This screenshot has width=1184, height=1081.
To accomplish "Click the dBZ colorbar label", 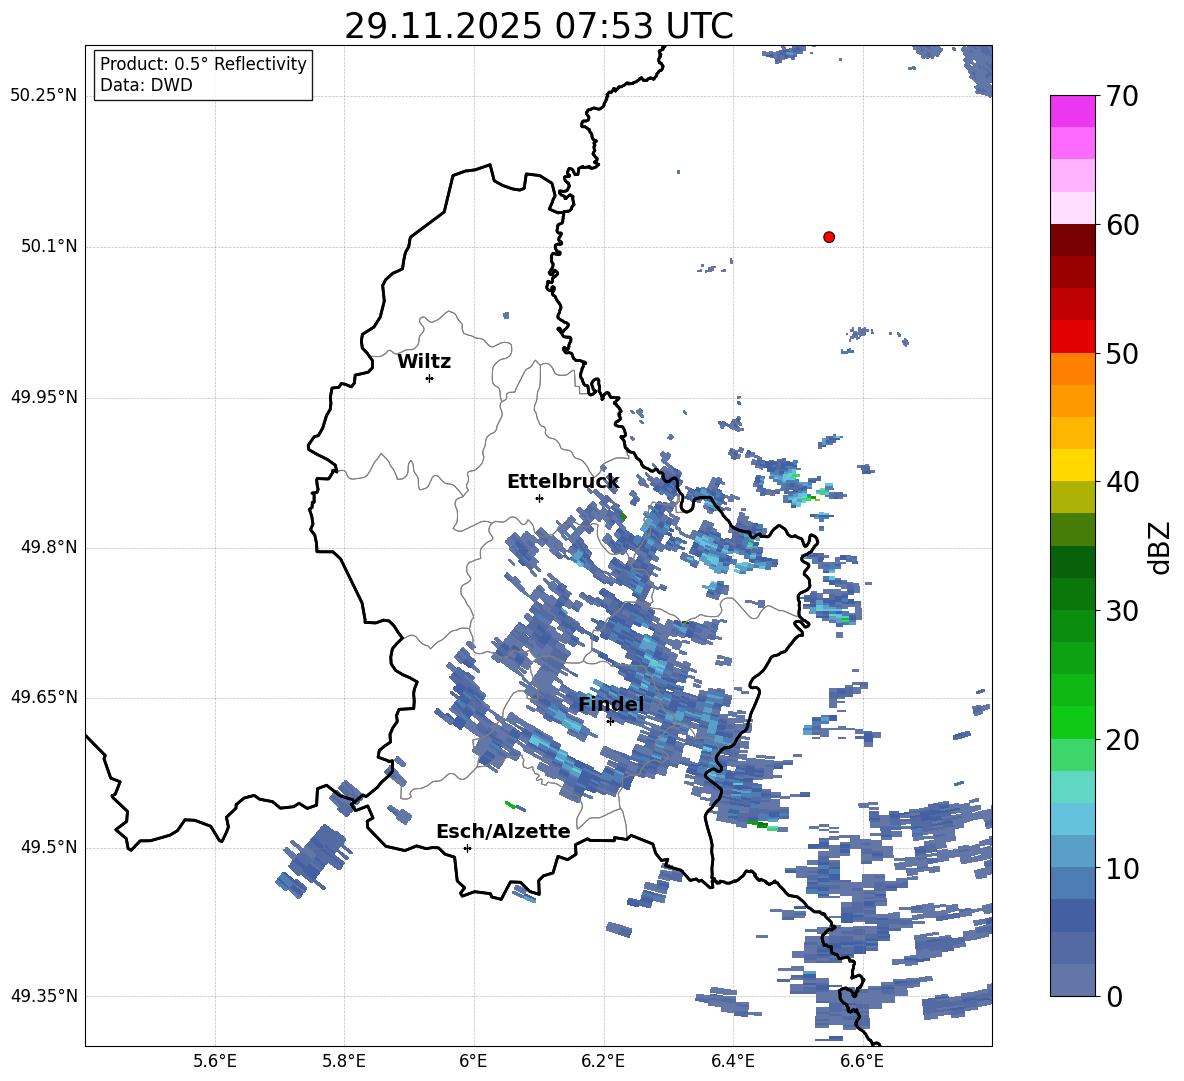I will click(1161, 547).
